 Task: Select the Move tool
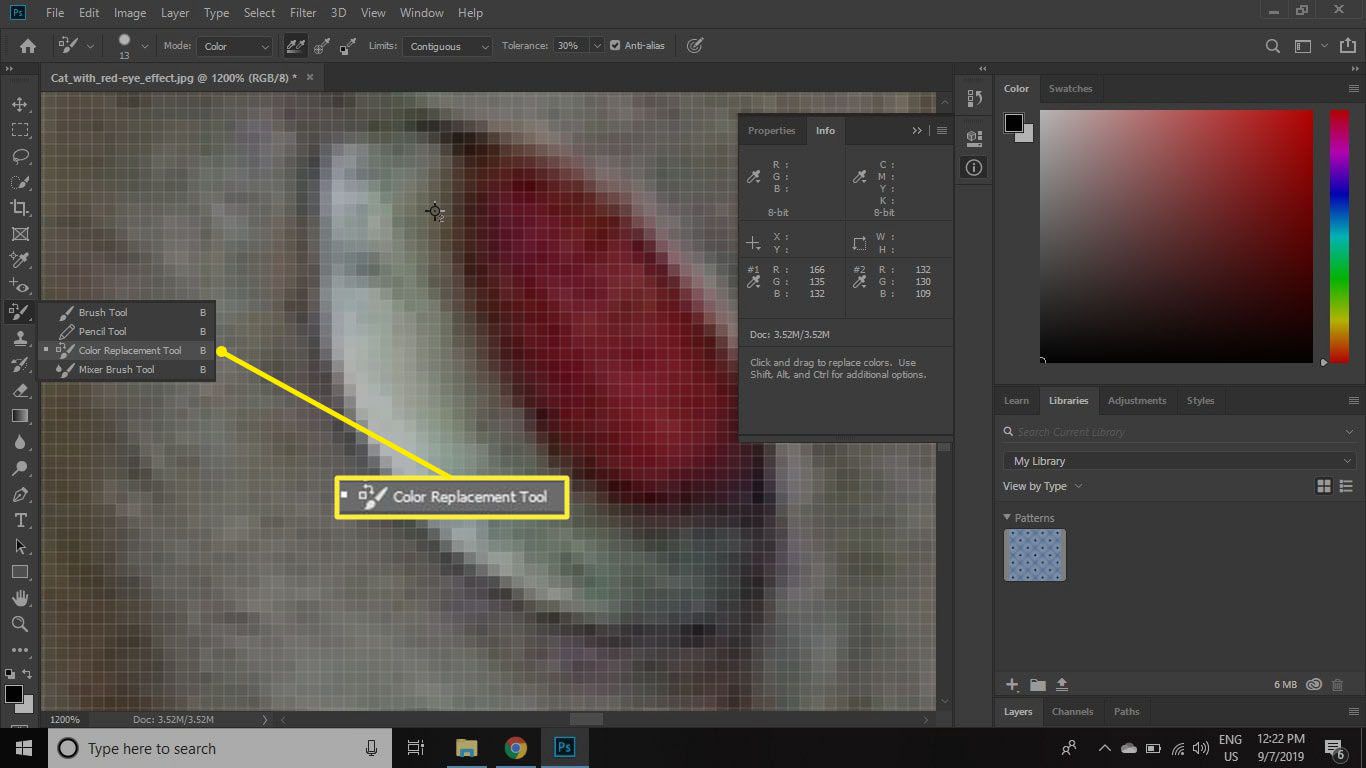tap(19, 104)
